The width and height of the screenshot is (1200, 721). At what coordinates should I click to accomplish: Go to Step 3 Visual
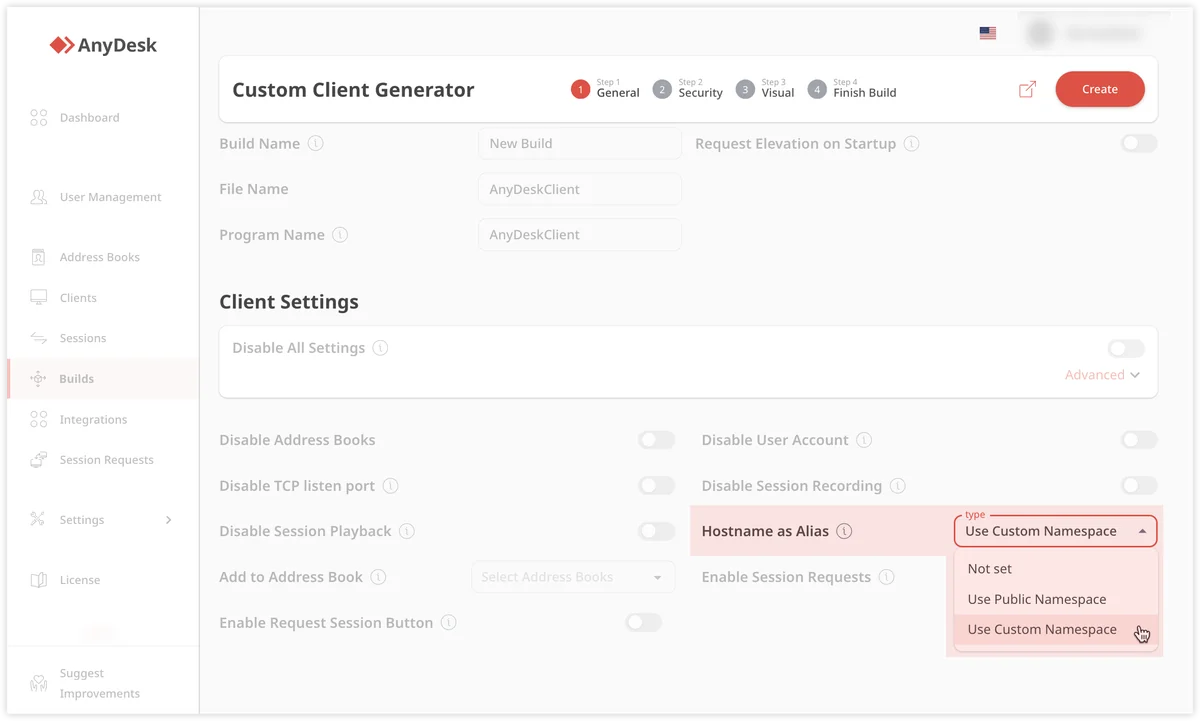pyautogui.click(x=765, y=89)
